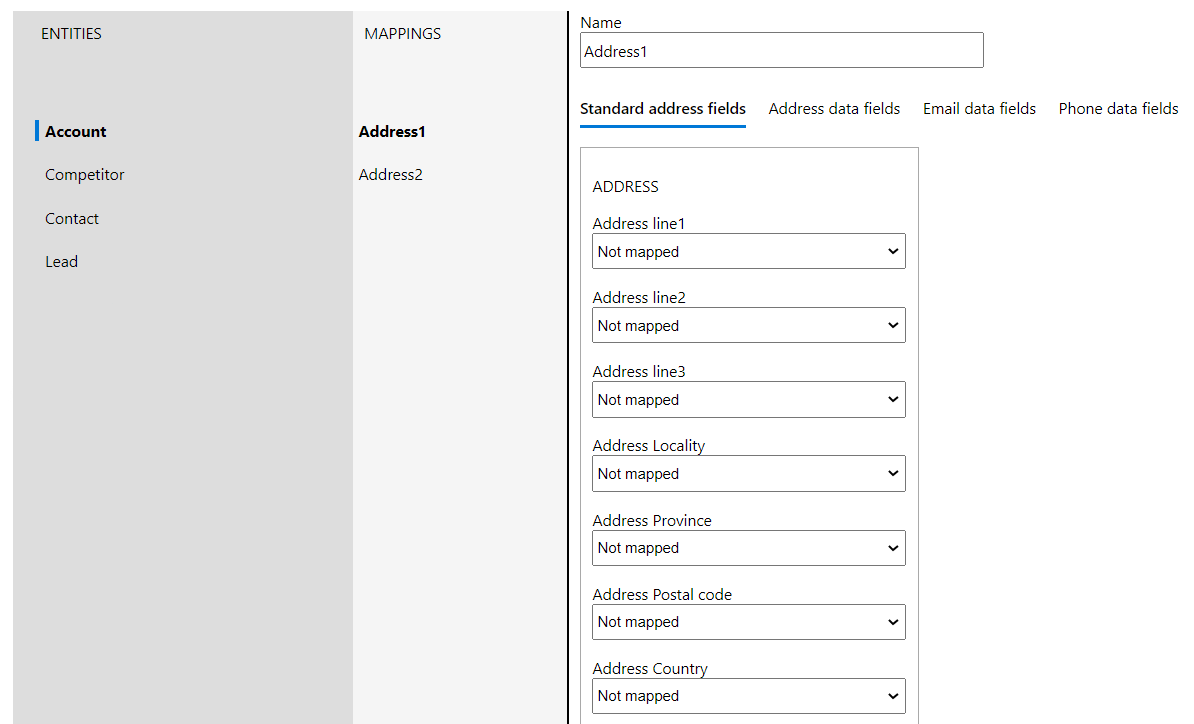Switch to the Address data fields tab
The image size is (1194, 724).
point(834,108)
